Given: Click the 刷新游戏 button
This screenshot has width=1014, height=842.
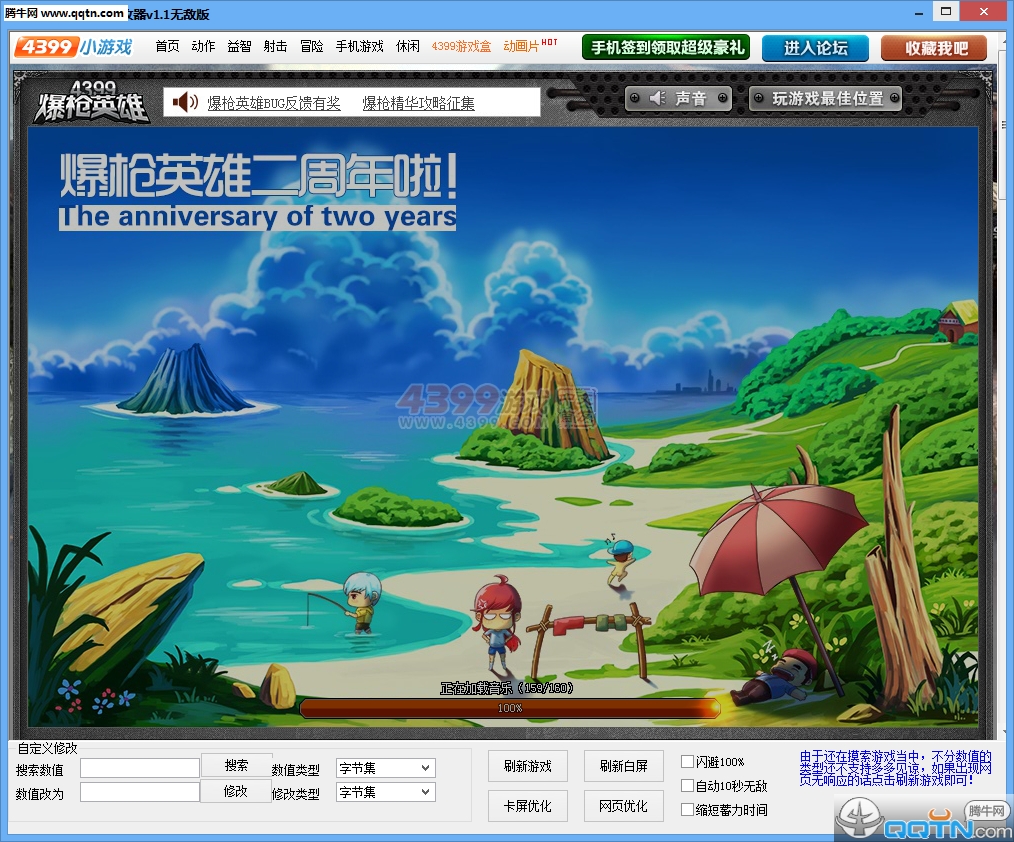Looking at the screenshot, I should point(528,766).
